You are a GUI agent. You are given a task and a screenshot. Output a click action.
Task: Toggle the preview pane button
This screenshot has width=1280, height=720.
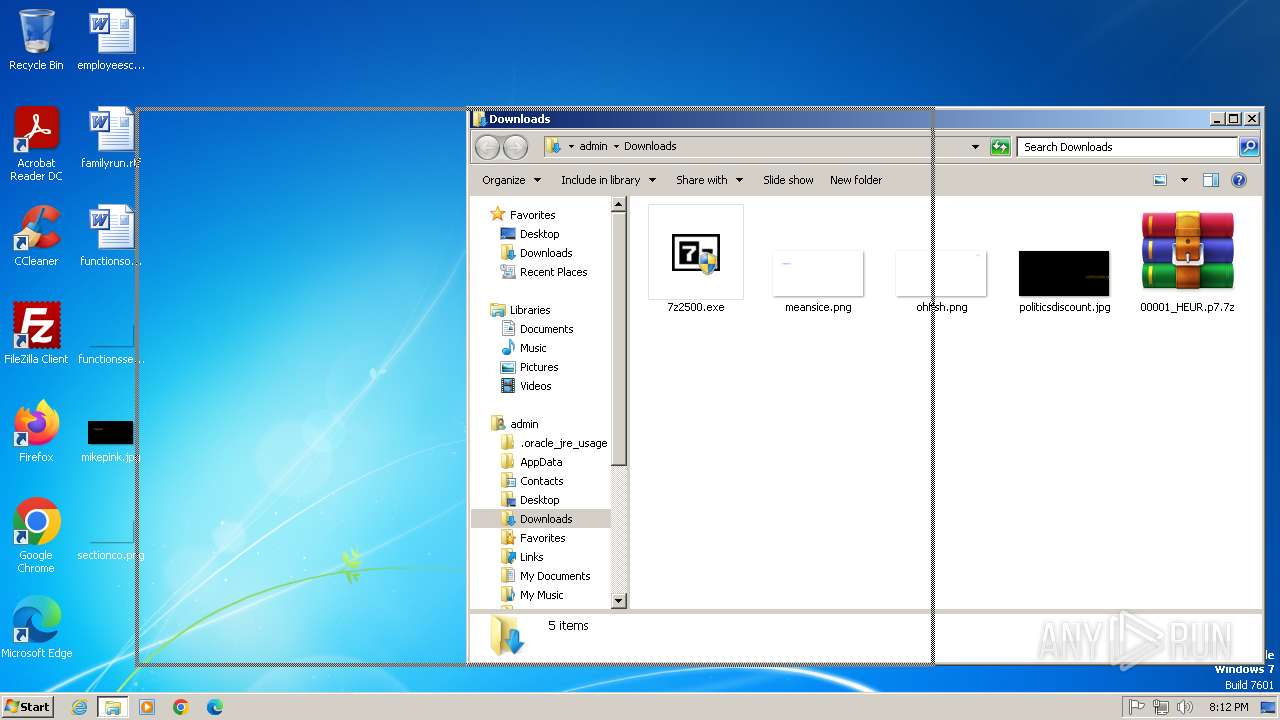[1211, 180]
